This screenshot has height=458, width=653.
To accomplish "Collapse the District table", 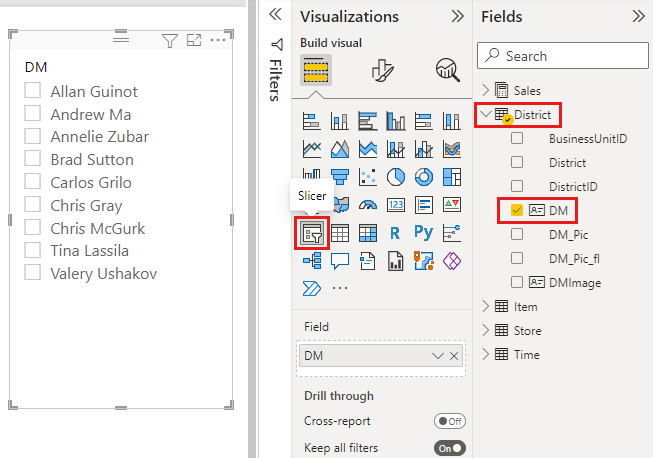I will (486, 114).
